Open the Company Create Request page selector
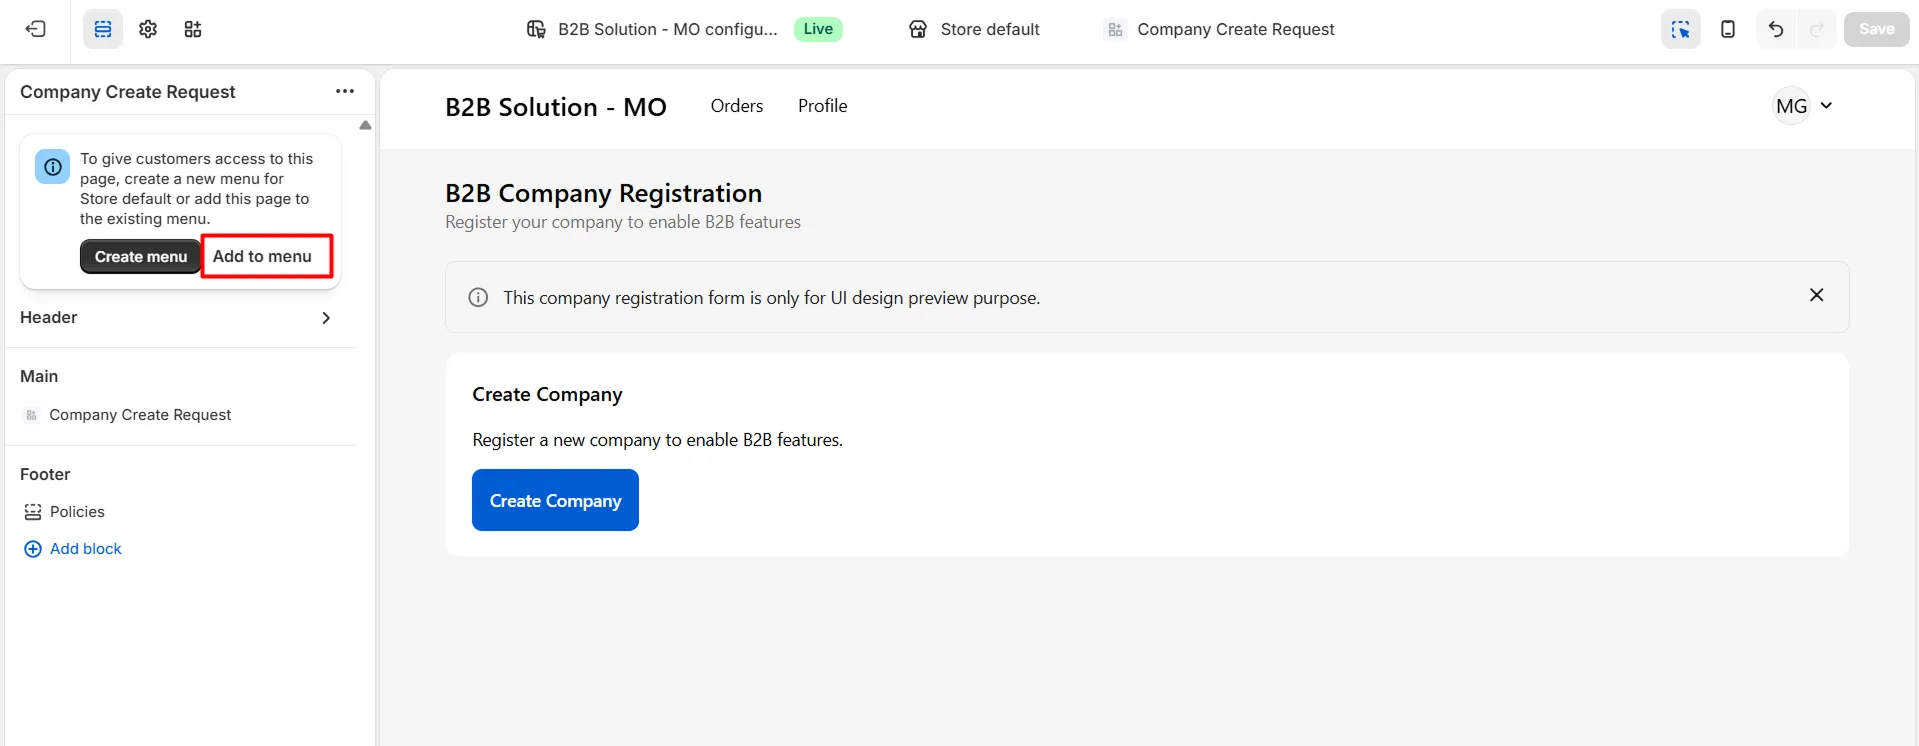This screenshot has width=1919, height=746. (x=1220, y=29)
